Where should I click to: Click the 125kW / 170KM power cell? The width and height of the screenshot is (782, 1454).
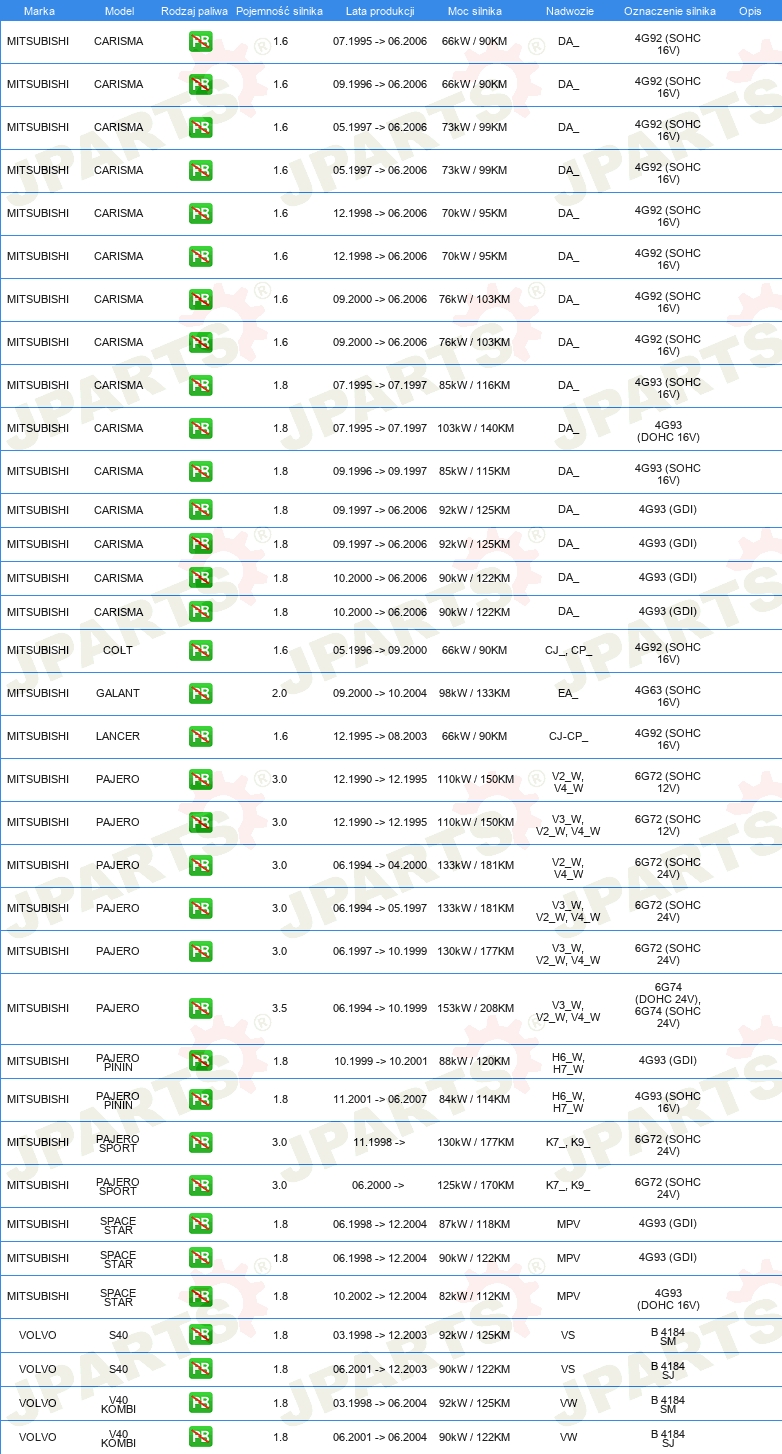tap(474, 1185)
